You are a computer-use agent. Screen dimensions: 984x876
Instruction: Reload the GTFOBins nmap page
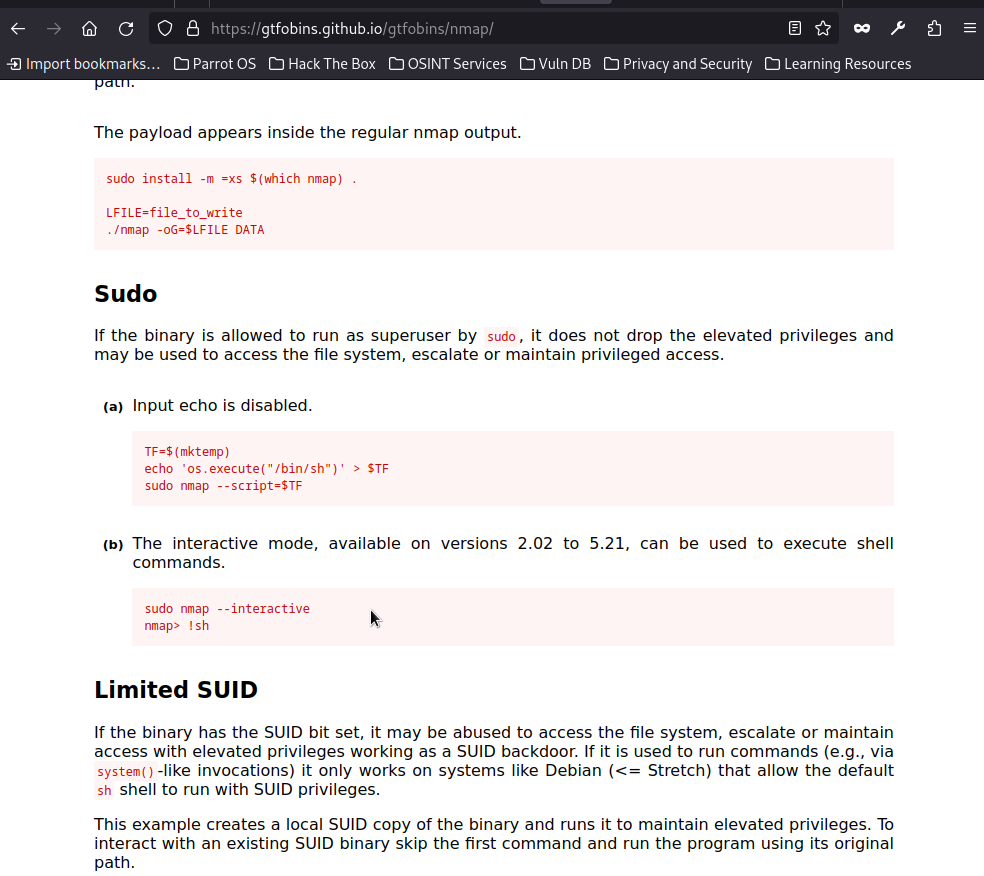(126, 29)
